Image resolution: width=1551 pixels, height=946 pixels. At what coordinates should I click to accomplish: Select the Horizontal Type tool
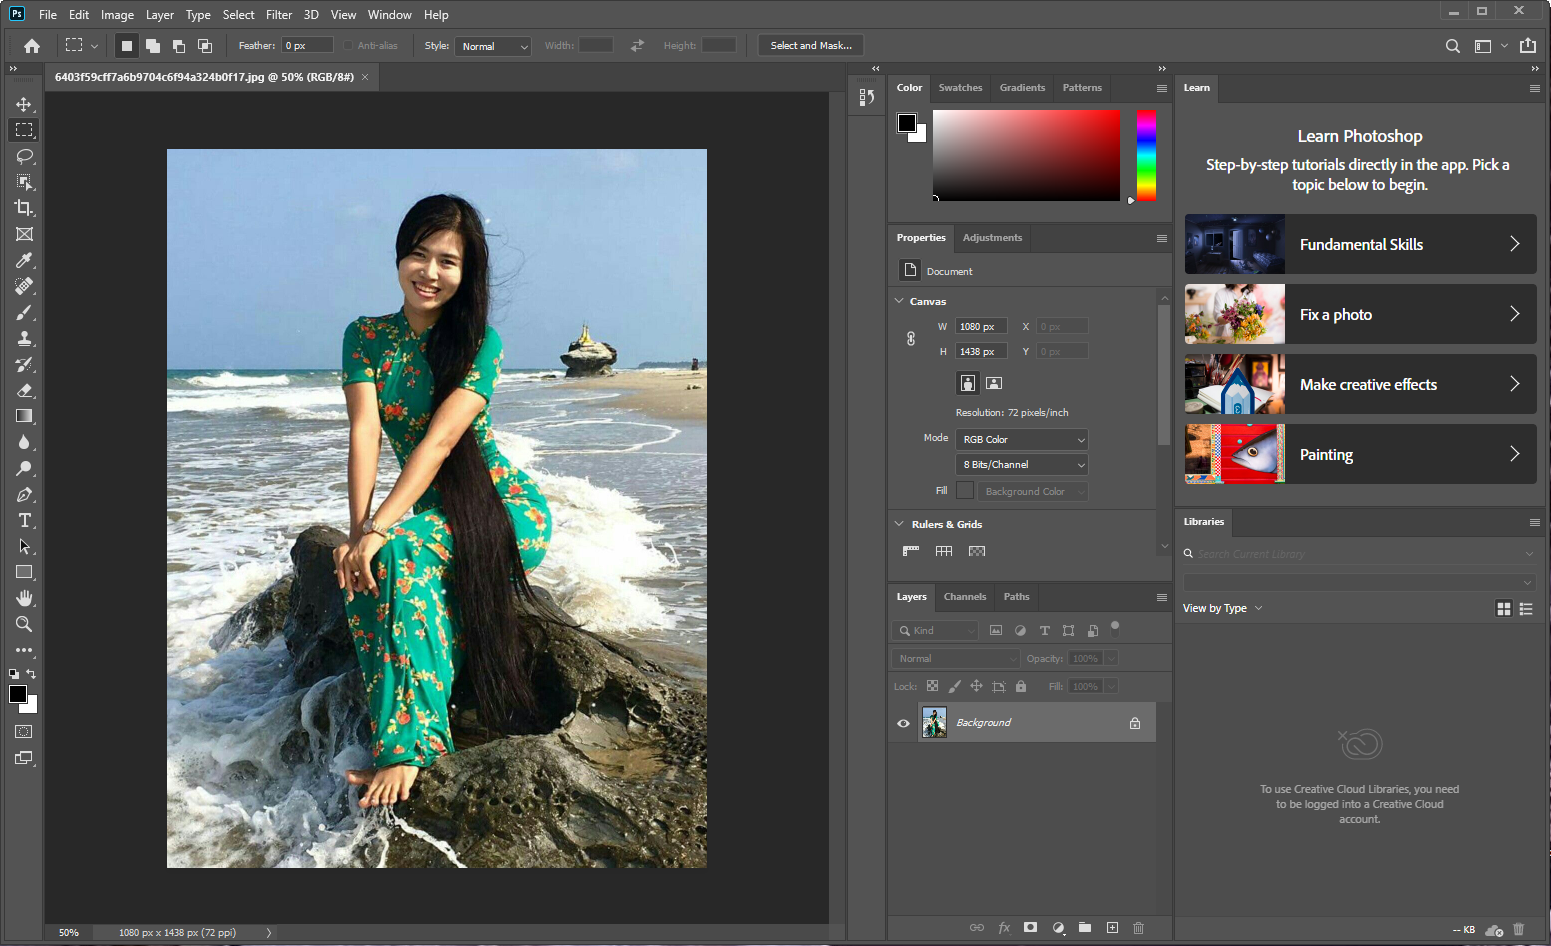25,520
